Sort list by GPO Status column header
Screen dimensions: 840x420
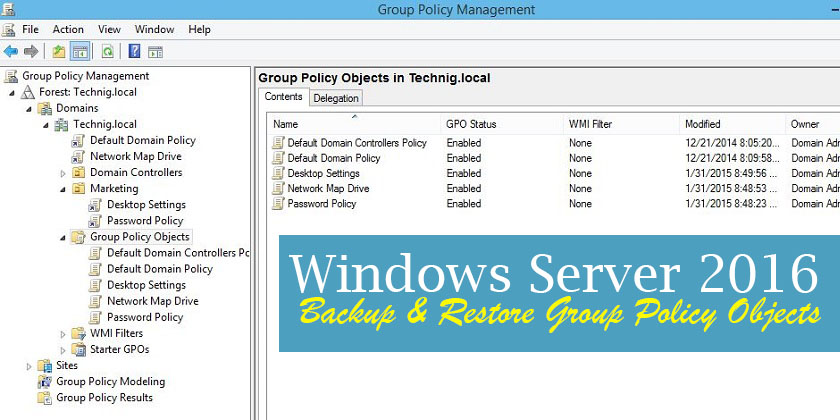502,124
